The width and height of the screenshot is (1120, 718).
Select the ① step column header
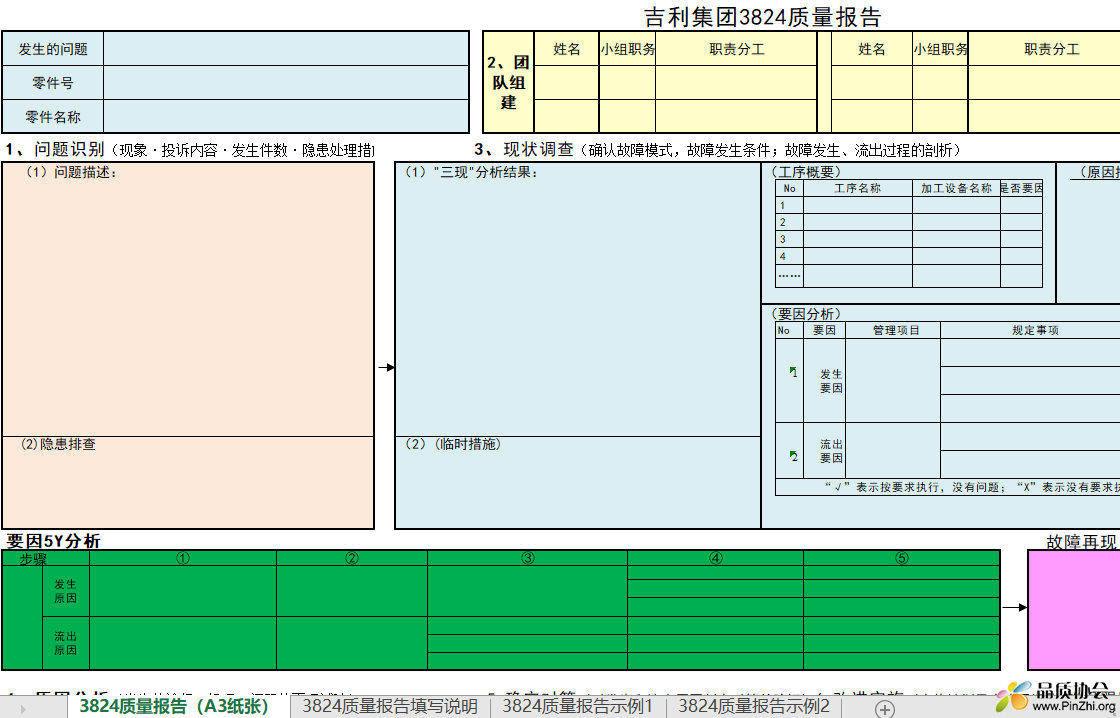coord(183,559)
